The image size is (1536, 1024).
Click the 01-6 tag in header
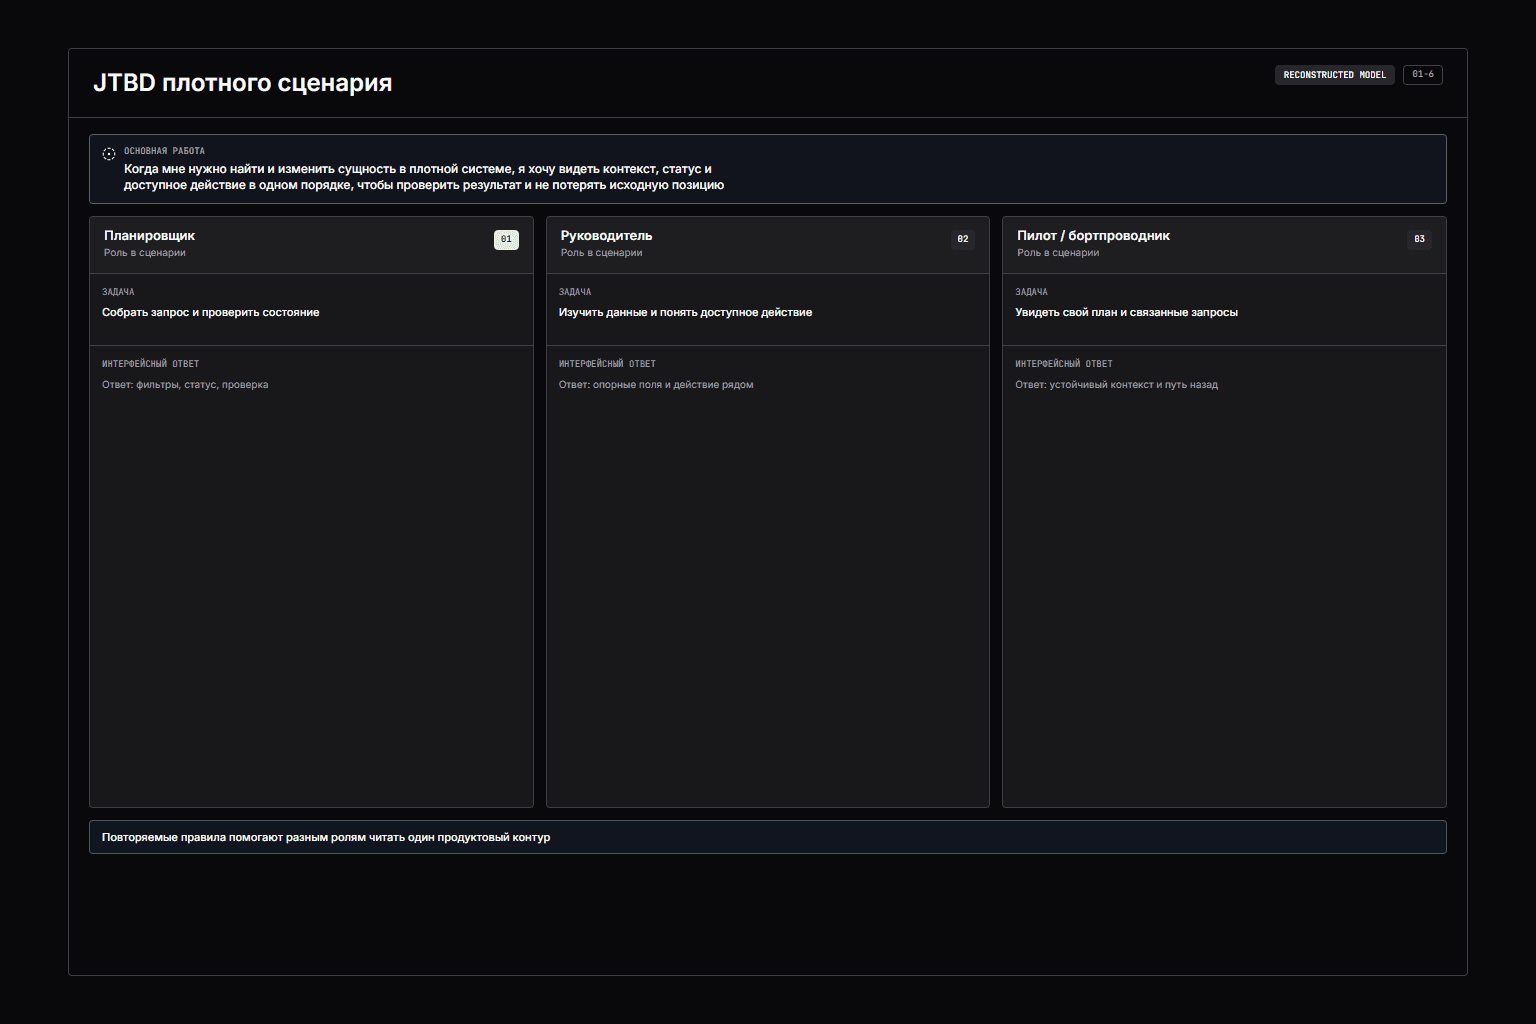[x=1422, y=75]
